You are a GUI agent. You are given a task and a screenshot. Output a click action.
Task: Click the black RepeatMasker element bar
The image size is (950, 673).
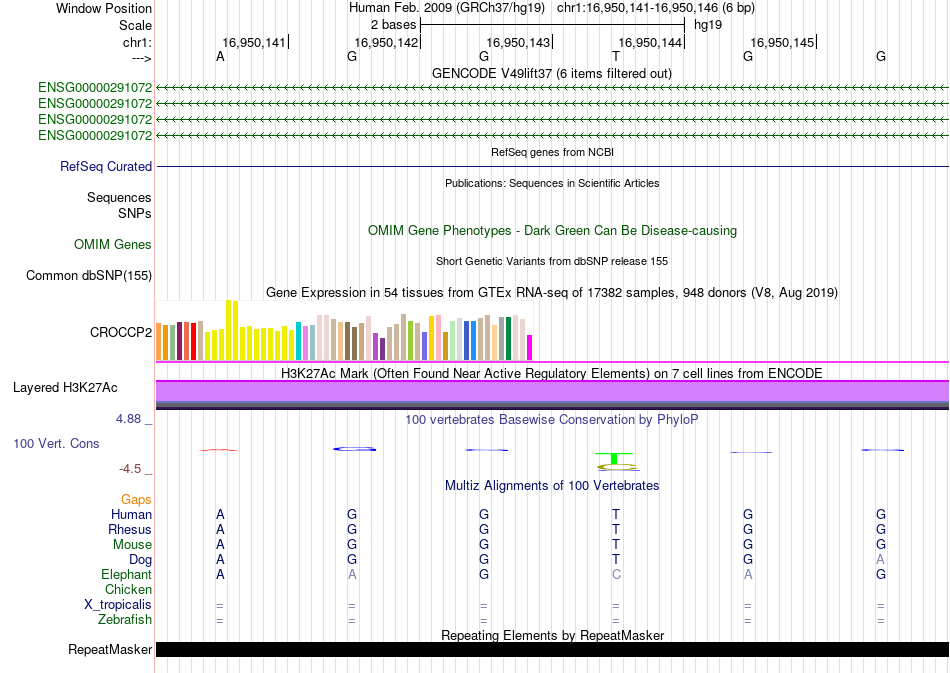(x=552, y=649)
